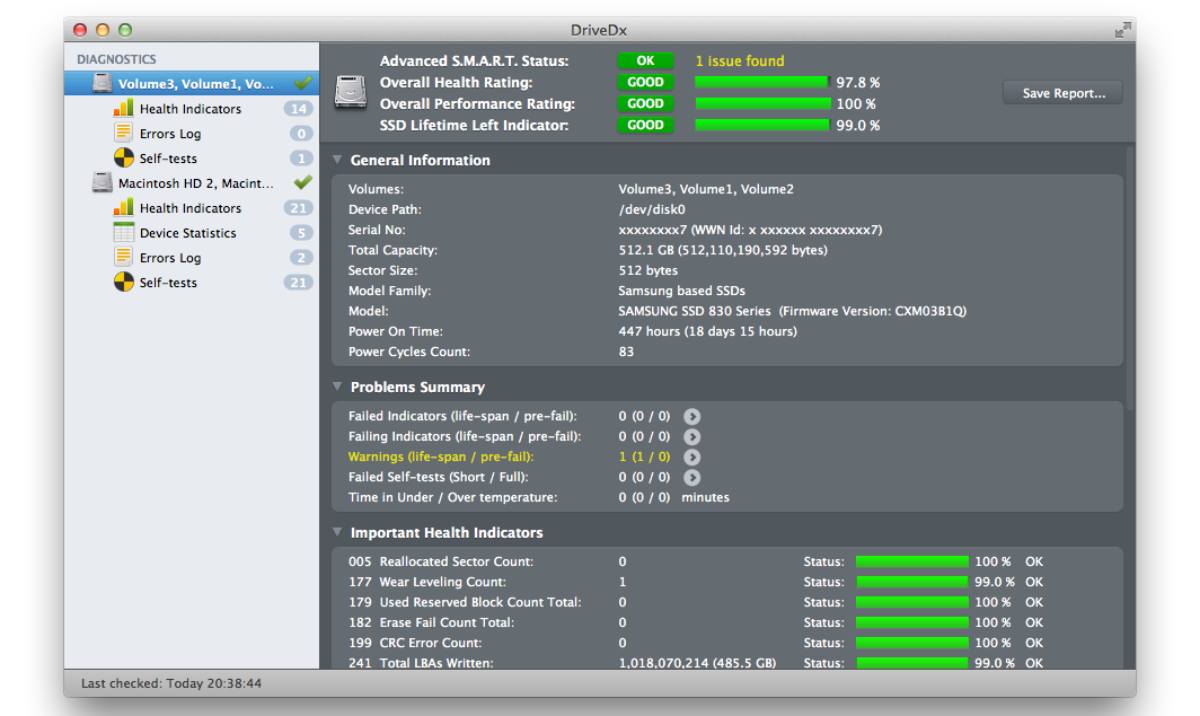This screenshot has width=1200, height=716.
Task: Click the Volume3 drive icon in sidebar
Action: (102, 84)
